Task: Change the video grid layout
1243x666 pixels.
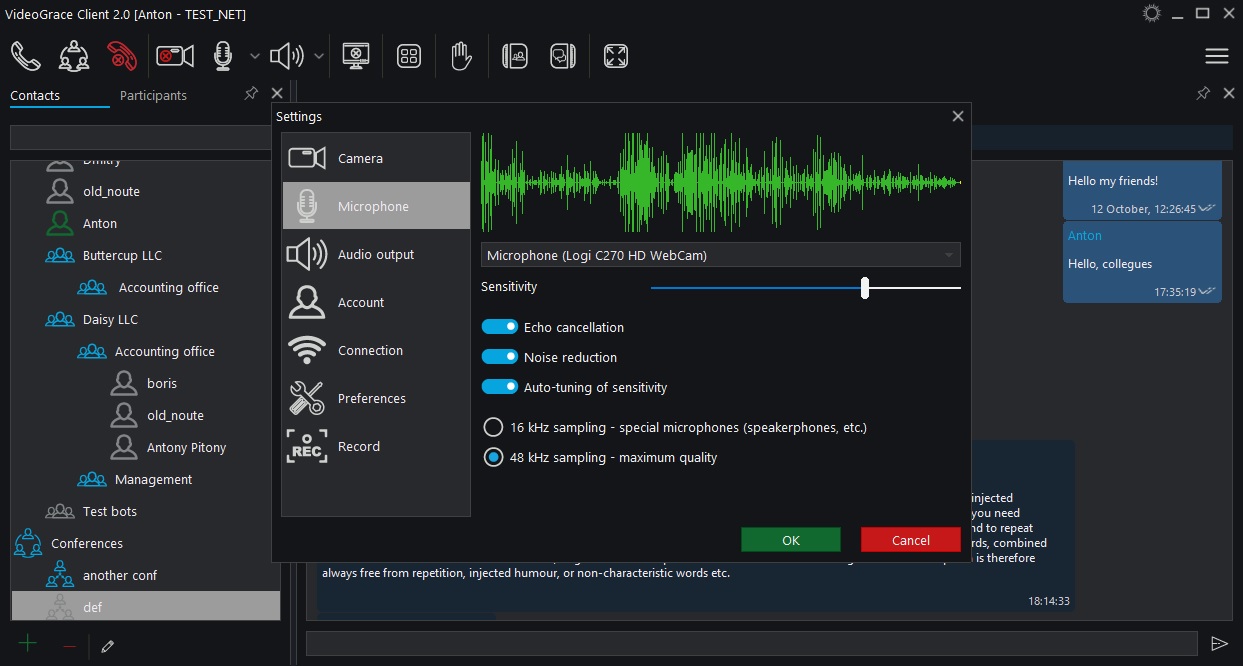Action: (408, 56)
